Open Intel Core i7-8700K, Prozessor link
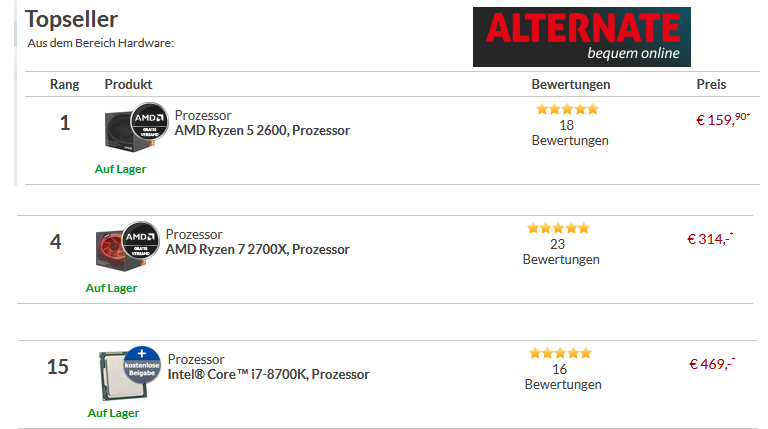Viewport: 768px width, 429px height. (268, 375)
